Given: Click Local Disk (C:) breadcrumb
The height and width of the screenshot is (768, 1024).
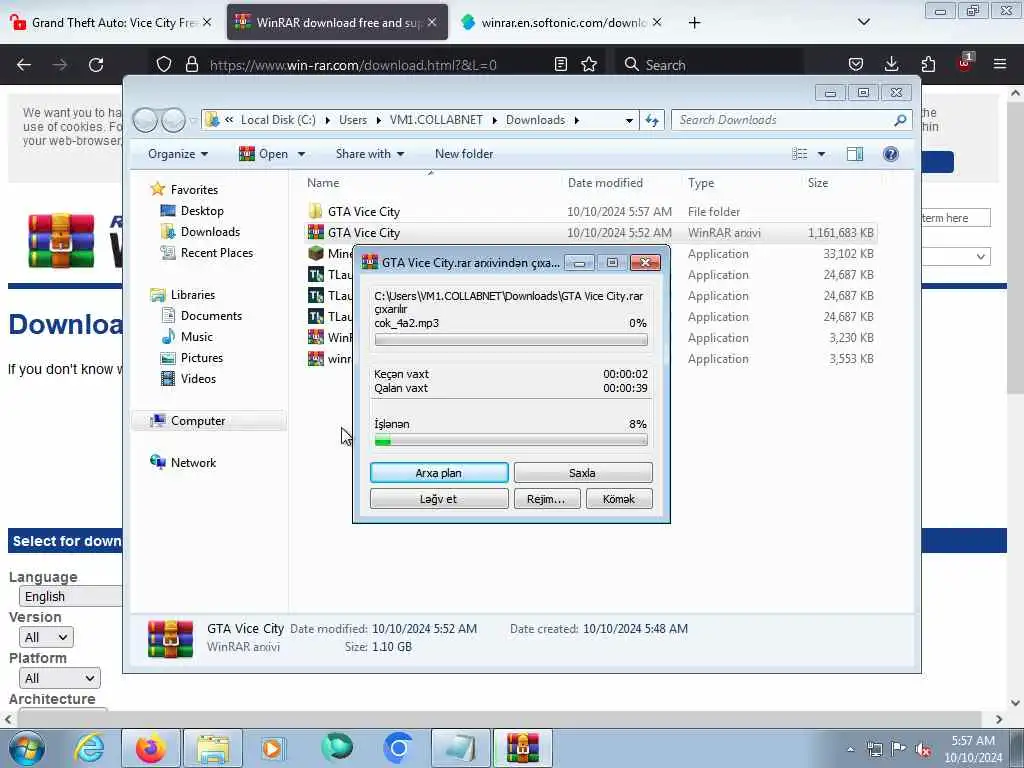Looking at the screenshot, I should click(x=278, y=120).
